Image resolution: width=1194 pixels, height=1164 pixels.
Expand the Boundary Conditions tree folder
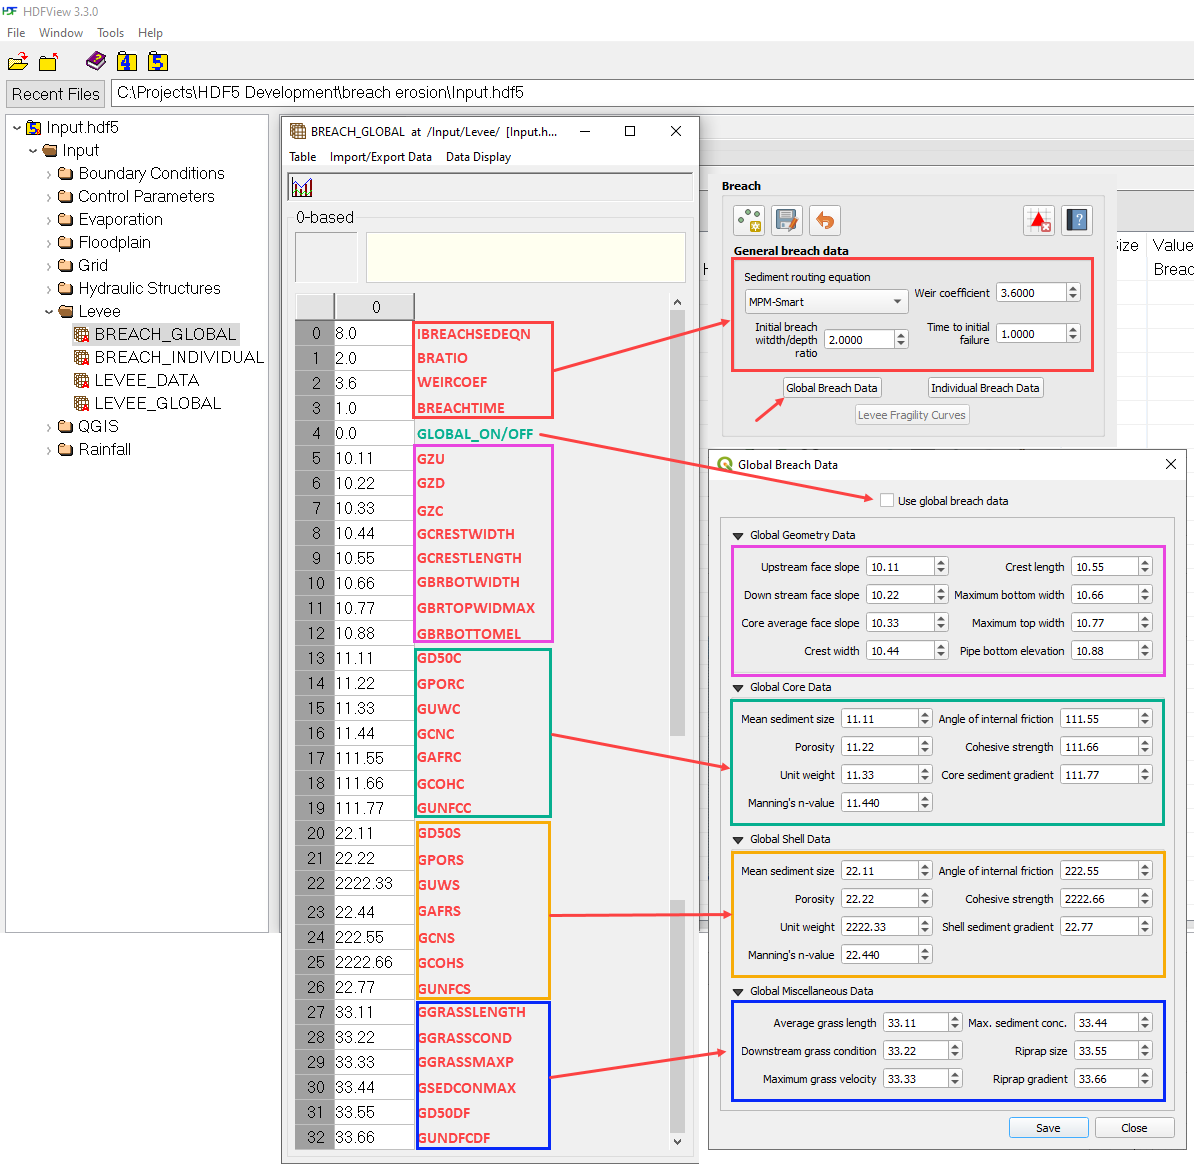click(x=49, y=174)
